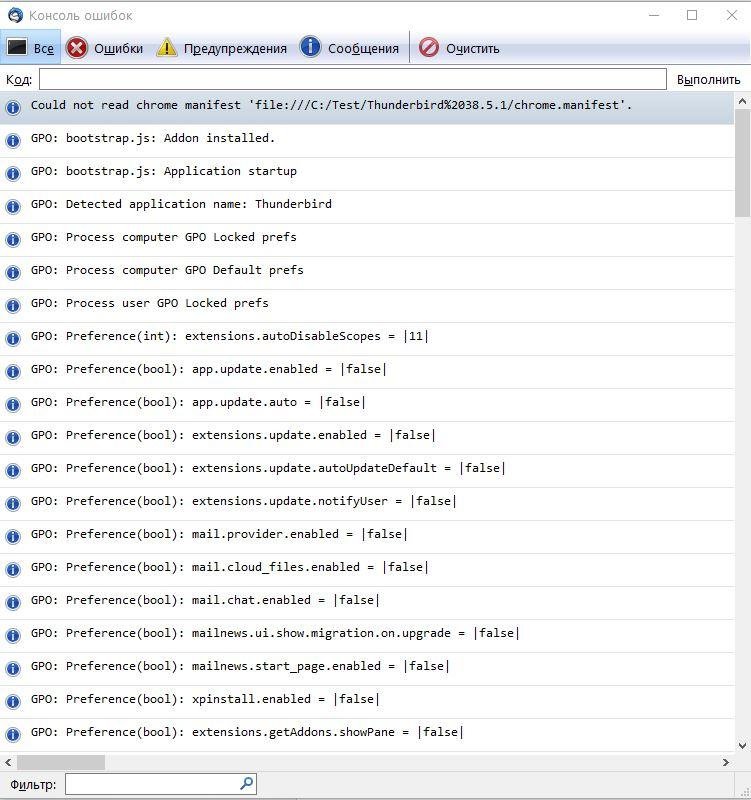Show all messages with Все filter
The image size is (751, 800).
pos(30,48)
